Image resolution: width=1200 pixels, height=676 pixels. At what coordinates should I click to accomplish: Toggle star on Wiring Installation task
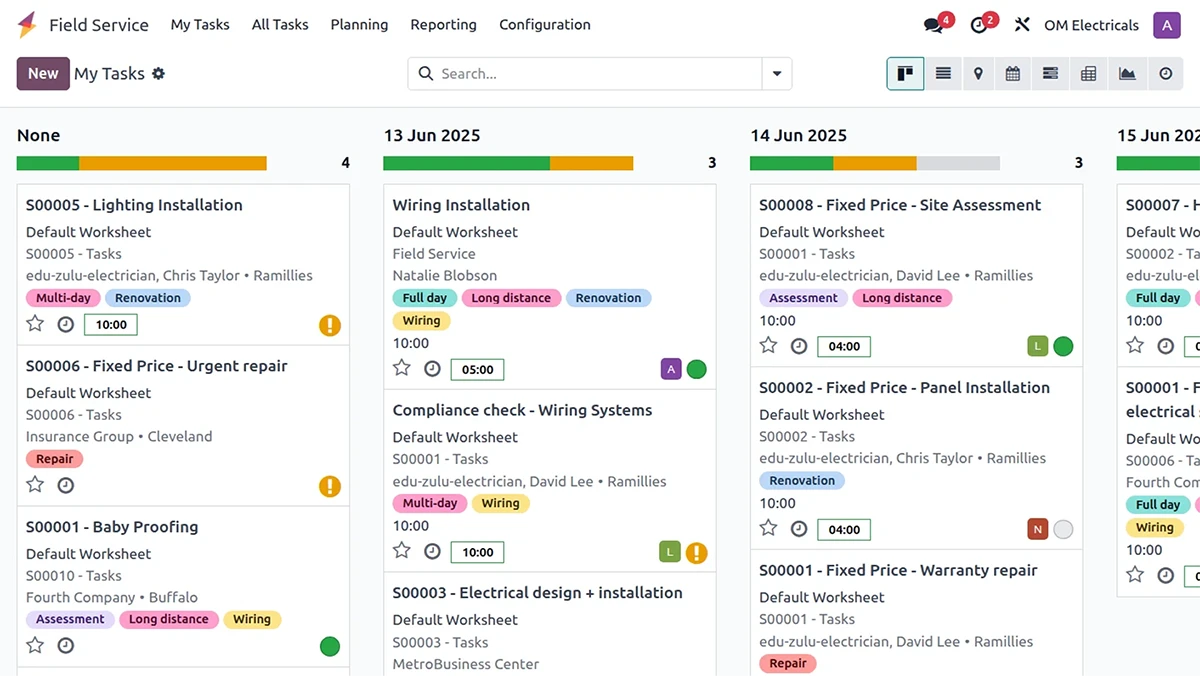click(x=402, y=368)
